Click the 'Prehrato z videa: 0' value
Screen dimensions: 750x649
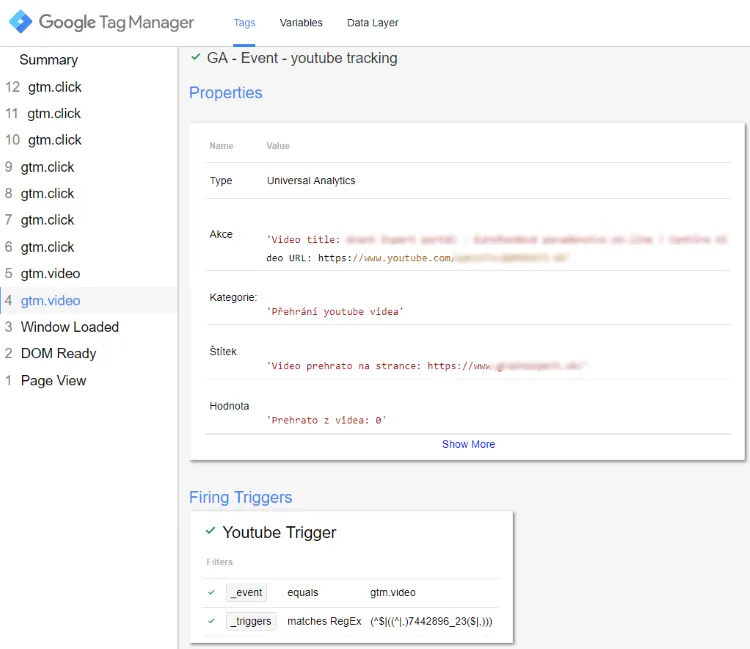[326, 420]
